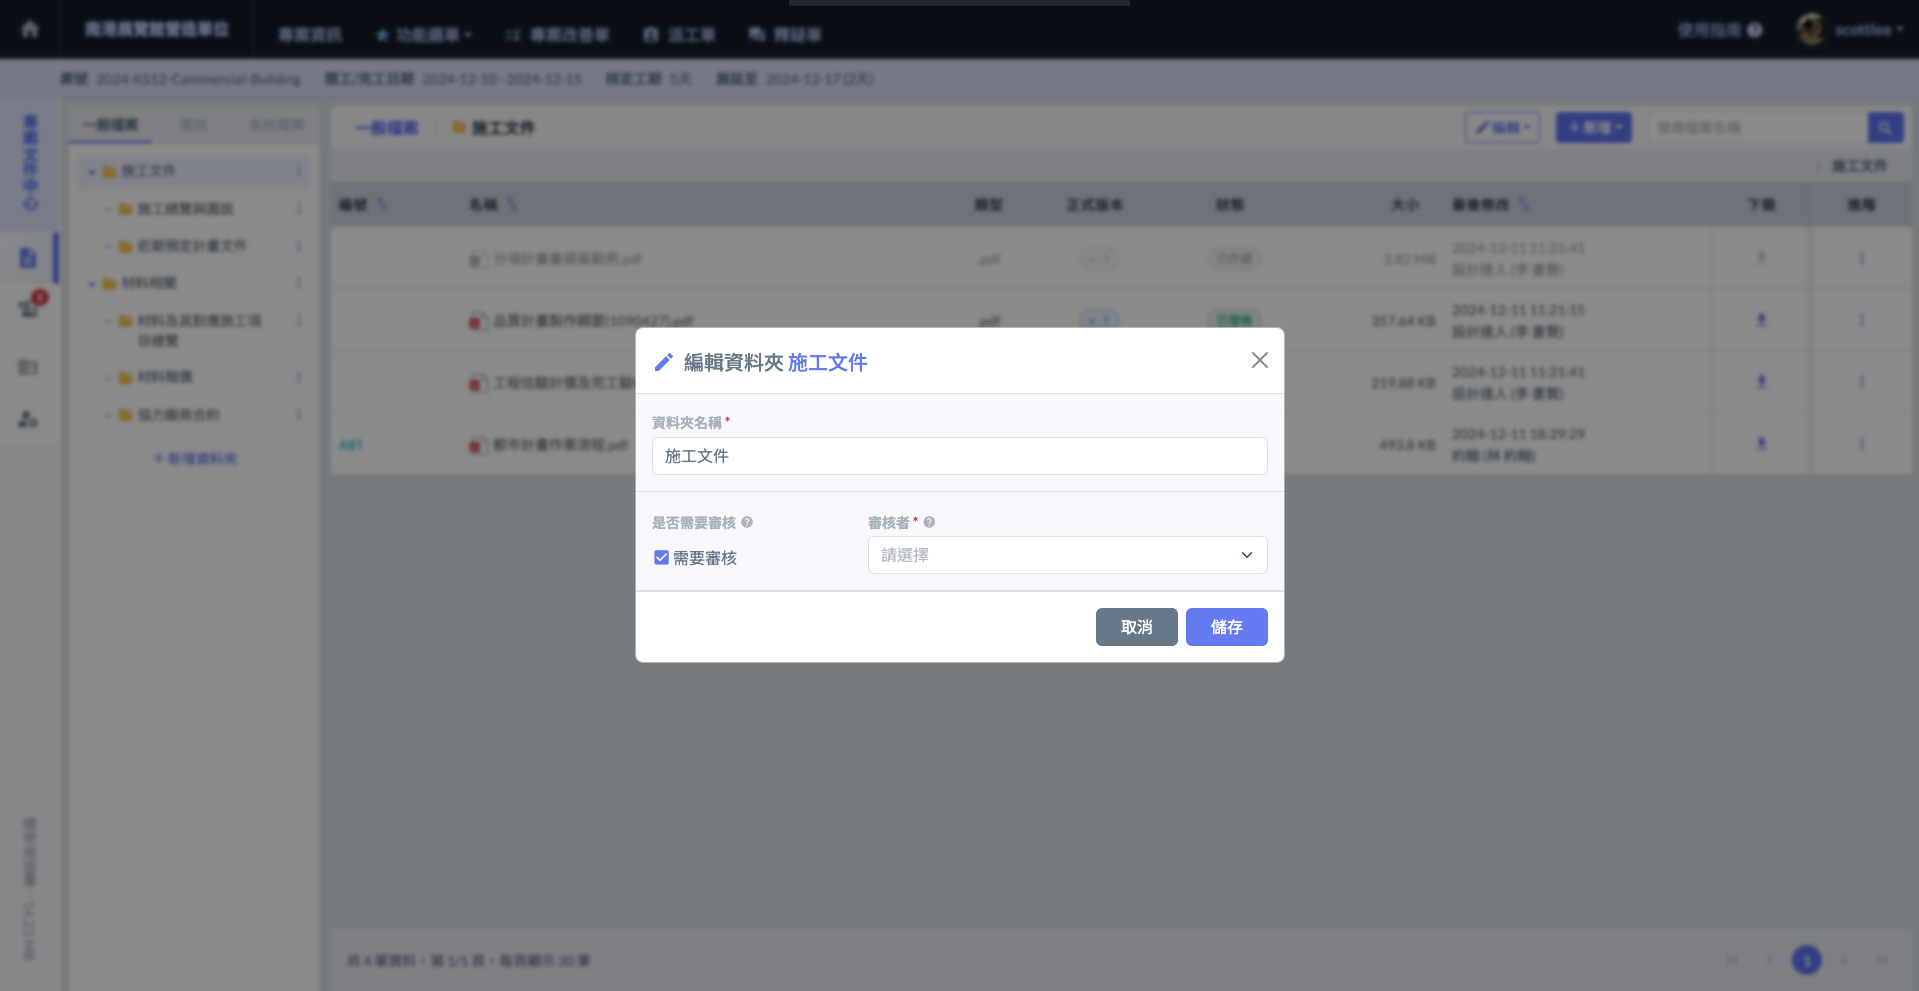Screen dimensions: 1919x991
Task: Expand the 編輯 dropdown button
Action: click(1502, 128)
